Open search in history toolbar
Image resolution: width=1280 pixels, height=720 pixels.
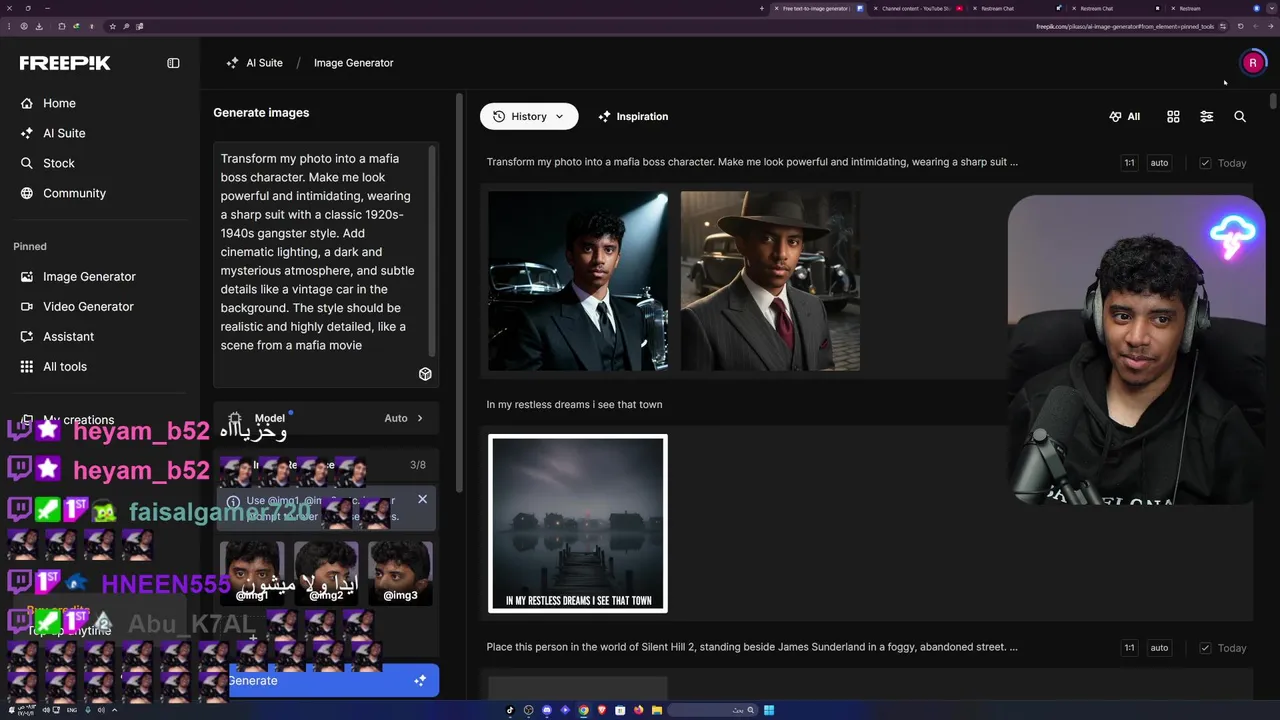click(x=1240, y=117)
